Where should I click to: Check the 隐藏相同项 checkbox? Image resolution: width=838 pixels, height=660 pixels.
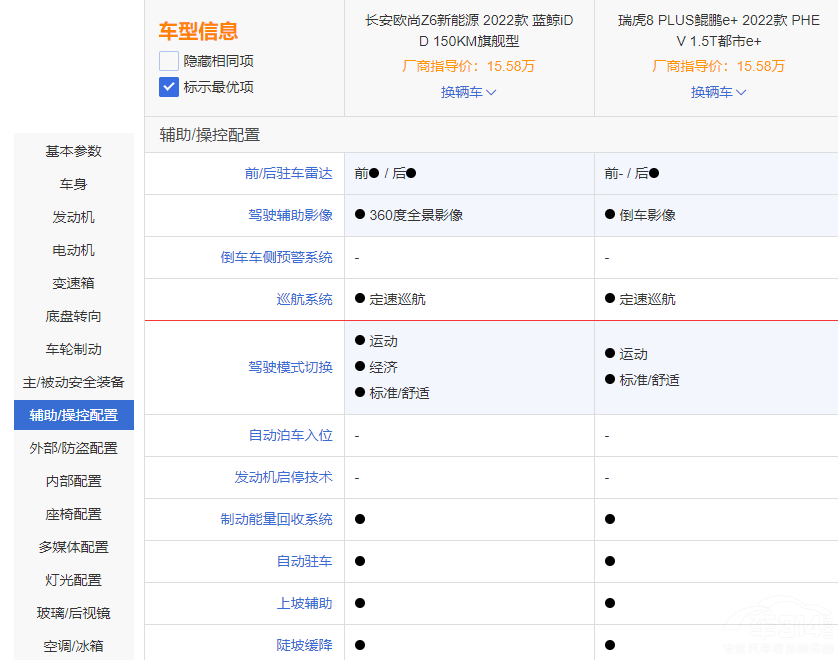tap(169, 61)
